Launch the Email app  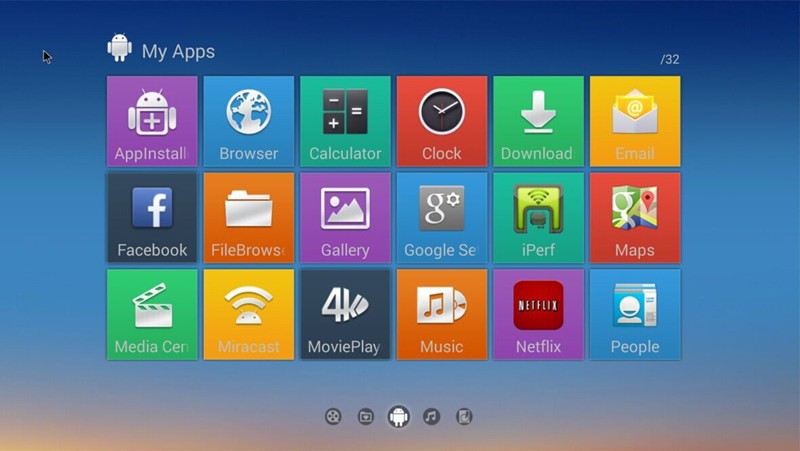634,121
